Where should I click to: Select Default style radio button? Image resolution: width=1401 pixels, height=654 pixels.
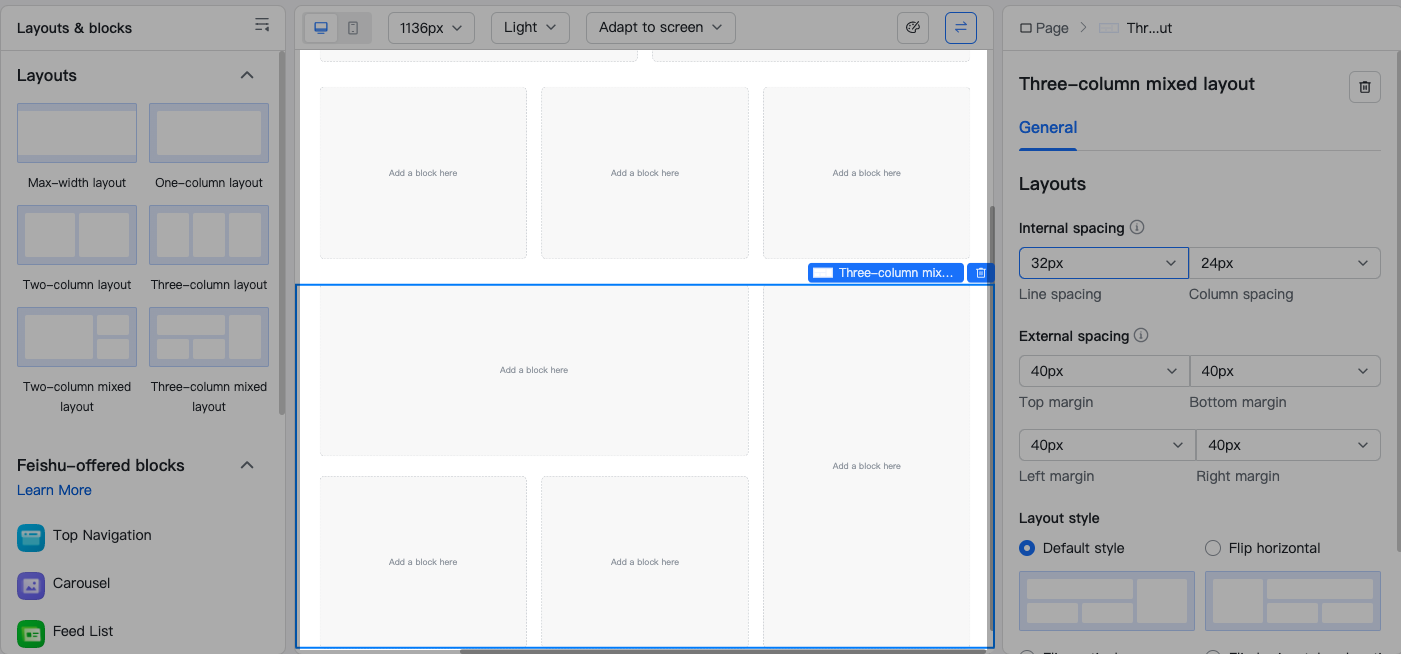(x=1027, y=548)
